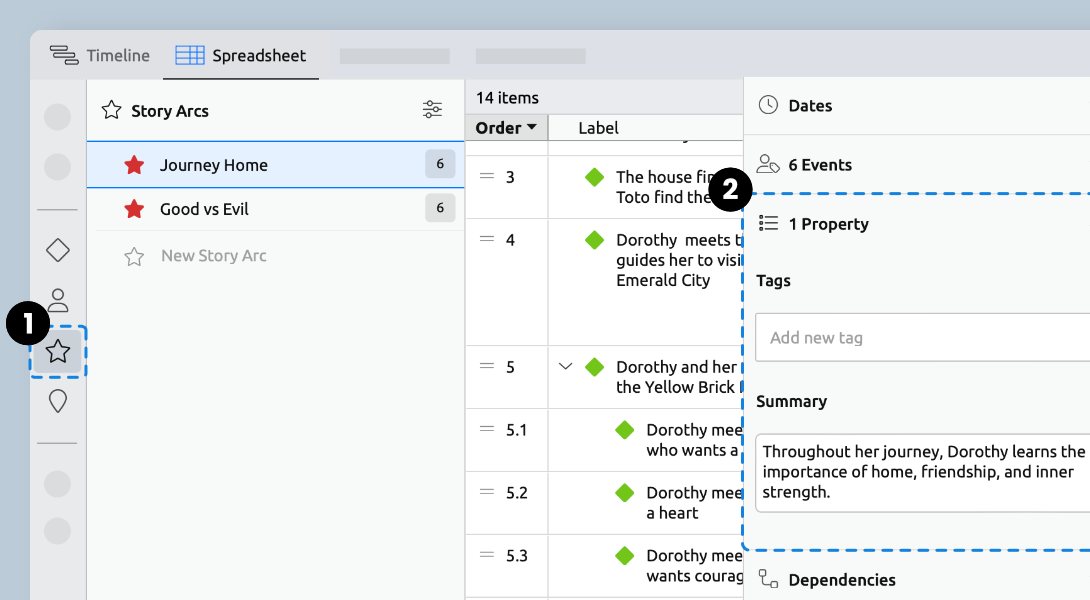Open the Places pin sidebar icon
Viewport: 1090px width, 600px height.
[58, 401]
